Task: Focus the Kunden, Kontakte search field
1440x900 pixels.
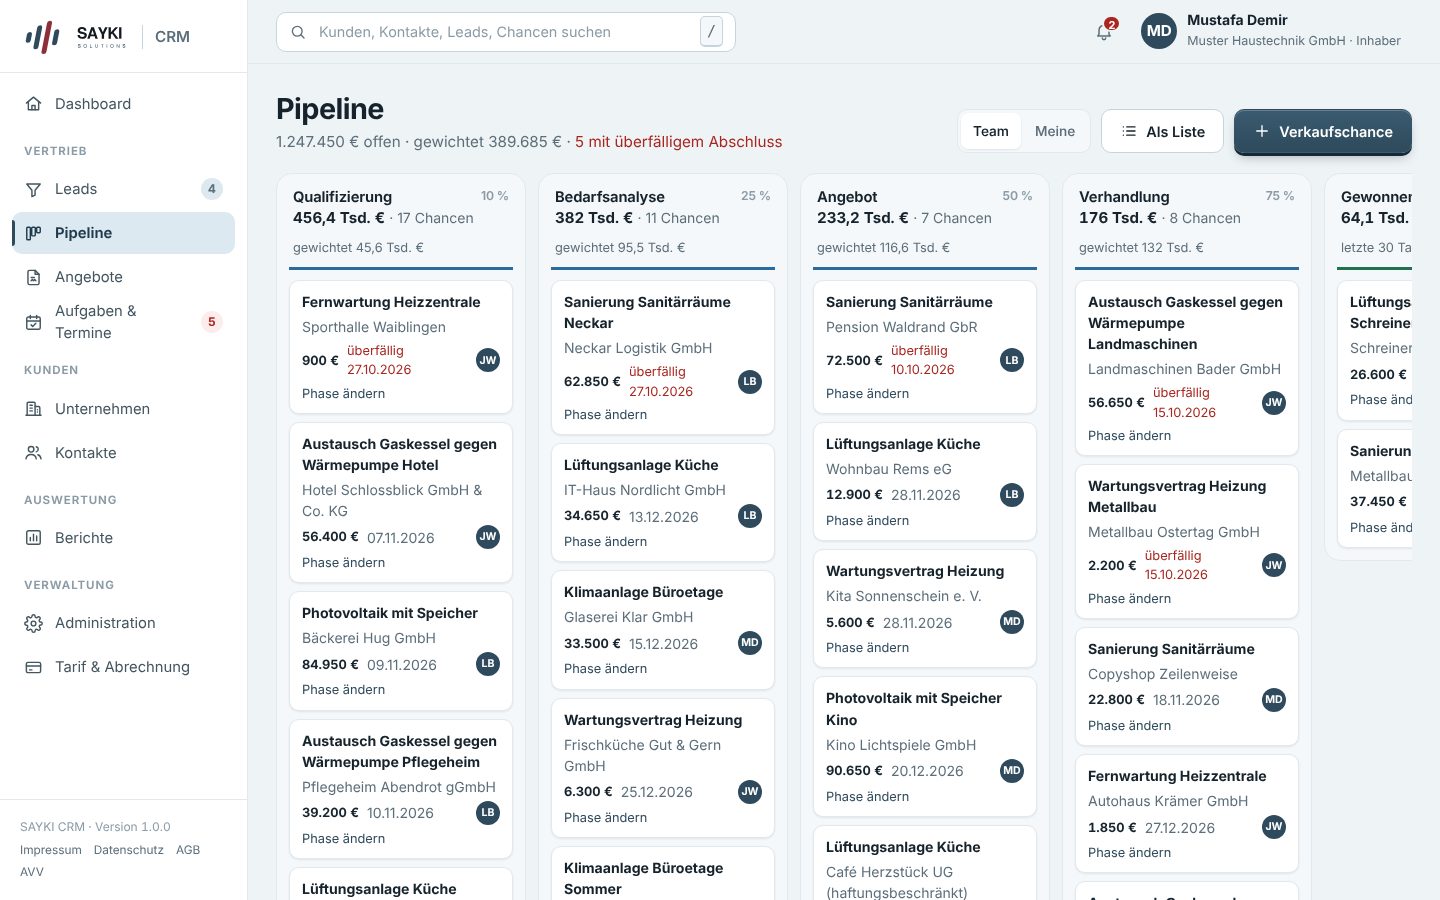Action: pyautogui.click(x=506, y=32)
